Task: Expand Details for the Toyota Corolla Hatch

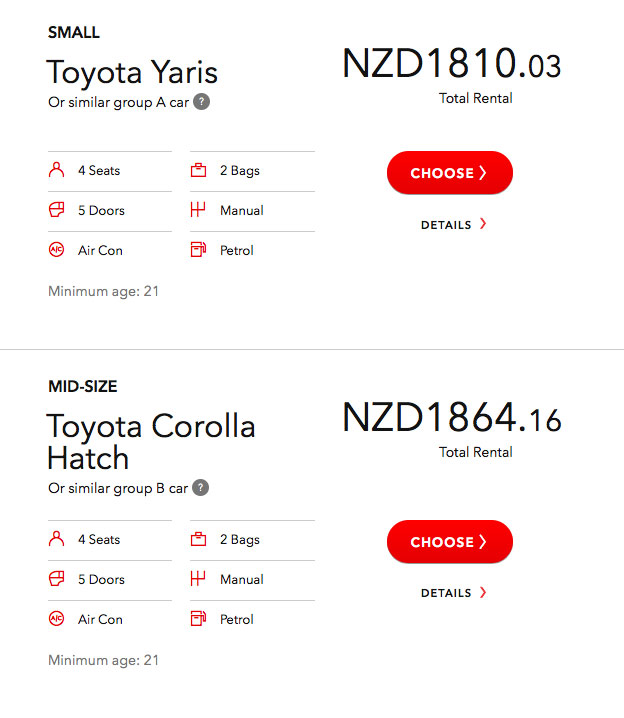Action: tap(453, 593)
